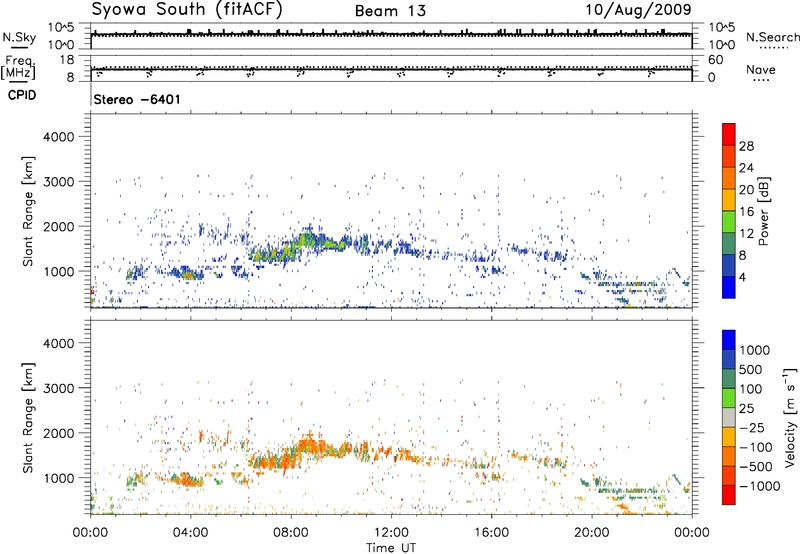Click the red top segment of Power color bar
The image size is (800, 554).
click(729, 134)
